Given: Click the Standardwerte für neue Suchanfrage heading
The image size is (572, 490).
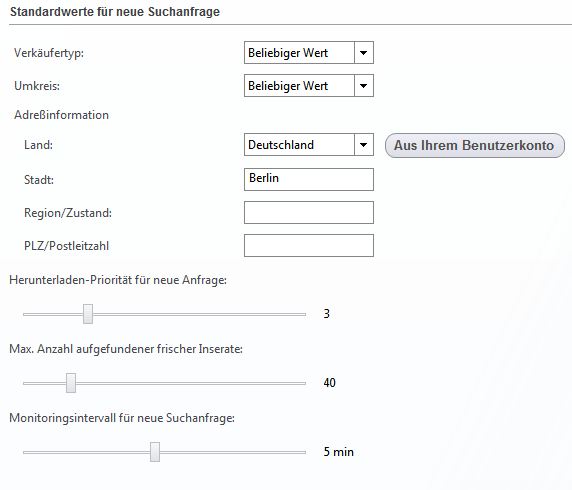Looking at the screenshot, I should pos(115,12).
